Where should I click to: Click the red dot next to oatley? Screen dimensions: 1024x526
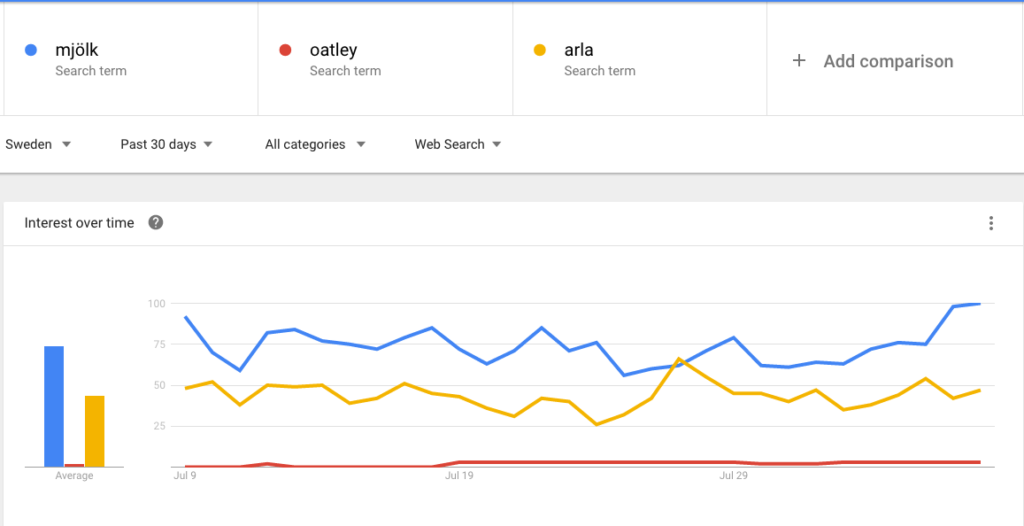[x=285, y=50]
